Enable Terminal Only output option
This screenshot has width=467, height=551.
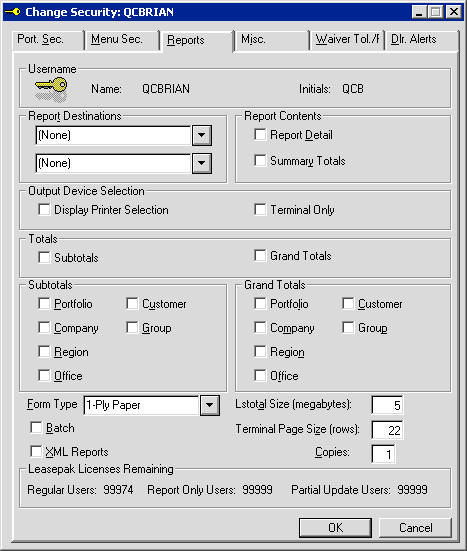[260, 209]
